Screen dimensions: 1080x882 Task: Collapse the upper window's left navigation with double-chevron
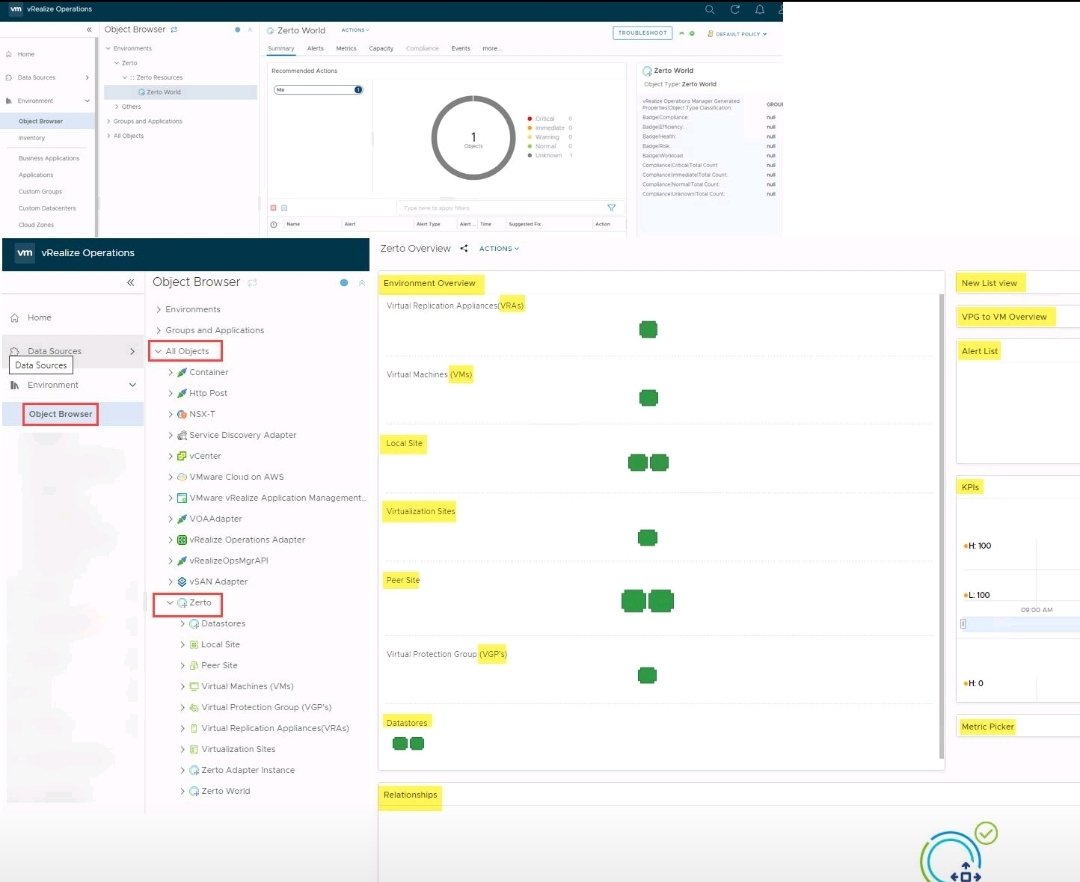[x=89, y=30]
